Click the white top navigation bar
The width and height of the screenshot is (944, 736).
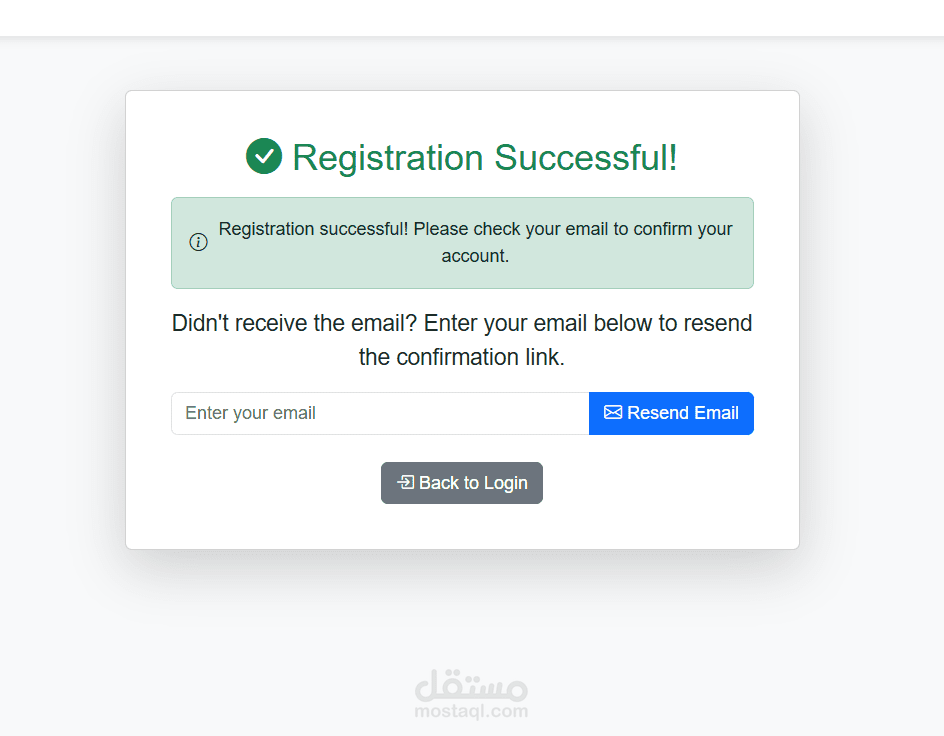click(x=472, y=18)
